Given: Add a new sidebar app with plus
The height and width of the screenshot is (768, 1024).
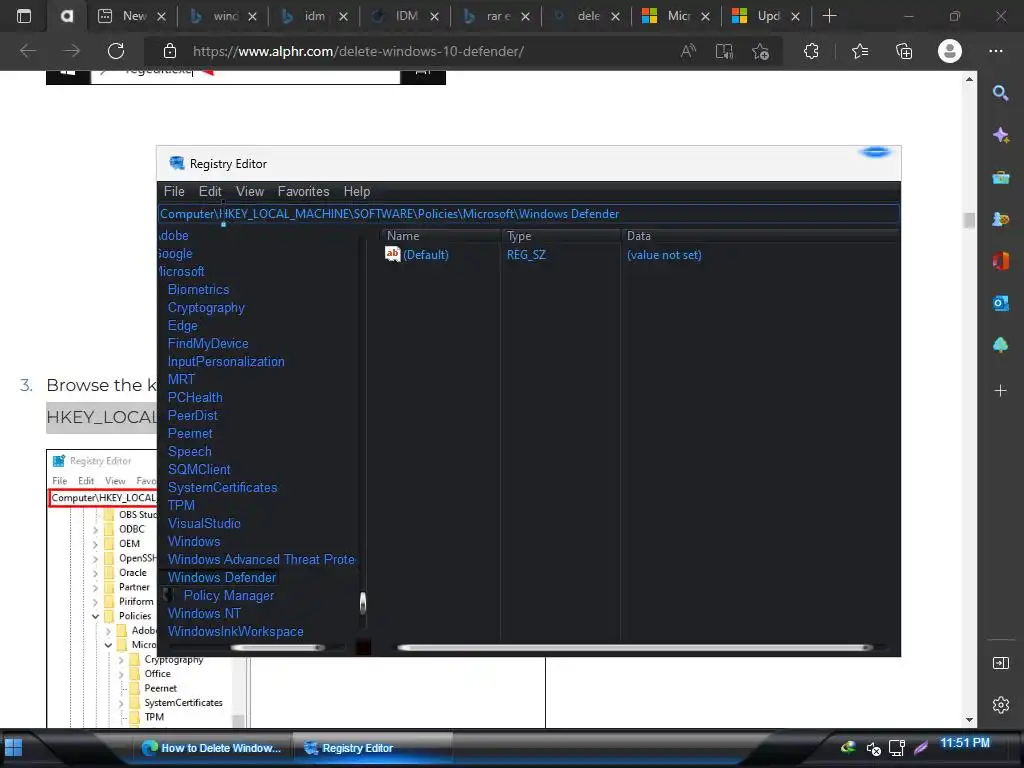Looking at the screenshot, I should pos(1000,391).
